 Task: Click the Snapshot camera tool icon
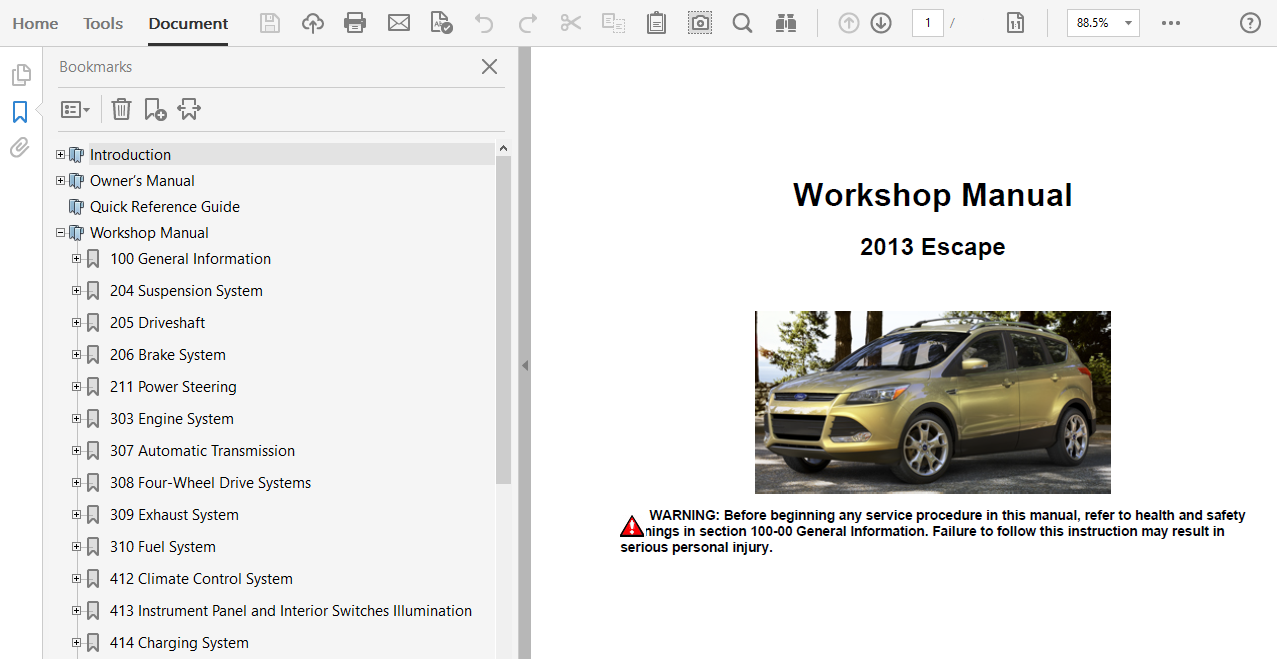(x=700, y=23)
